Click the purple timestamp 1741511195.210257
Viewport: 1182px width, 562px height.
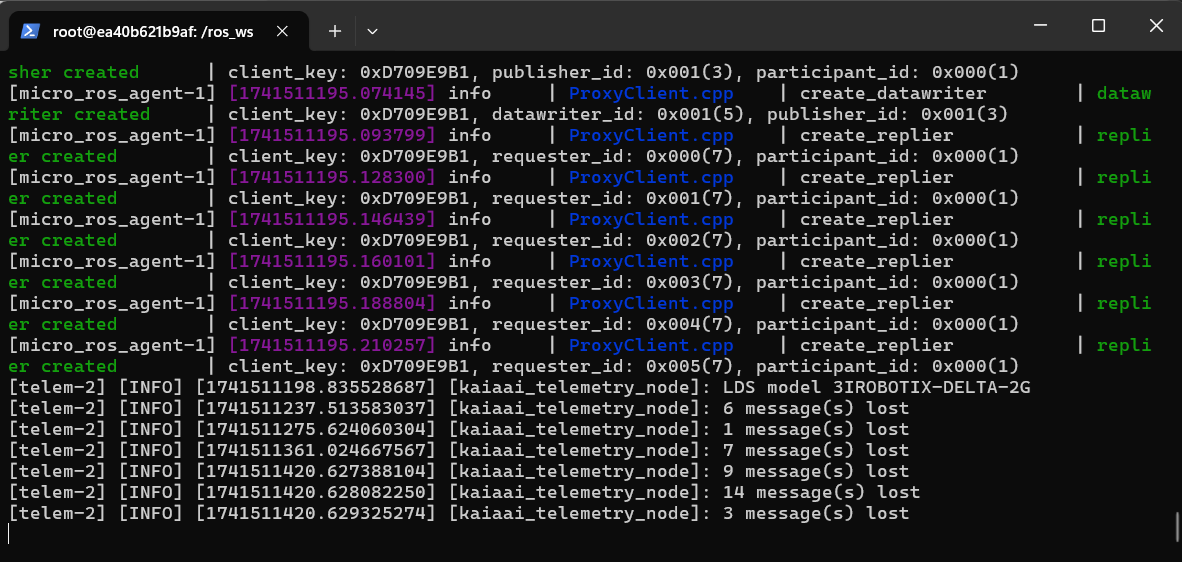click(x=332, y=345)
